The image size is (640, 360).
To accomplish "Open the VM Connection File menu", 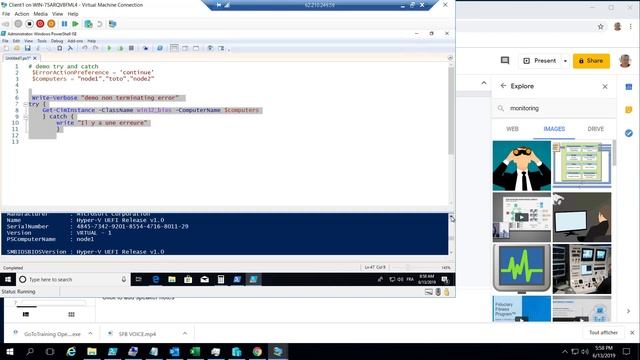I will pos(6,14).
